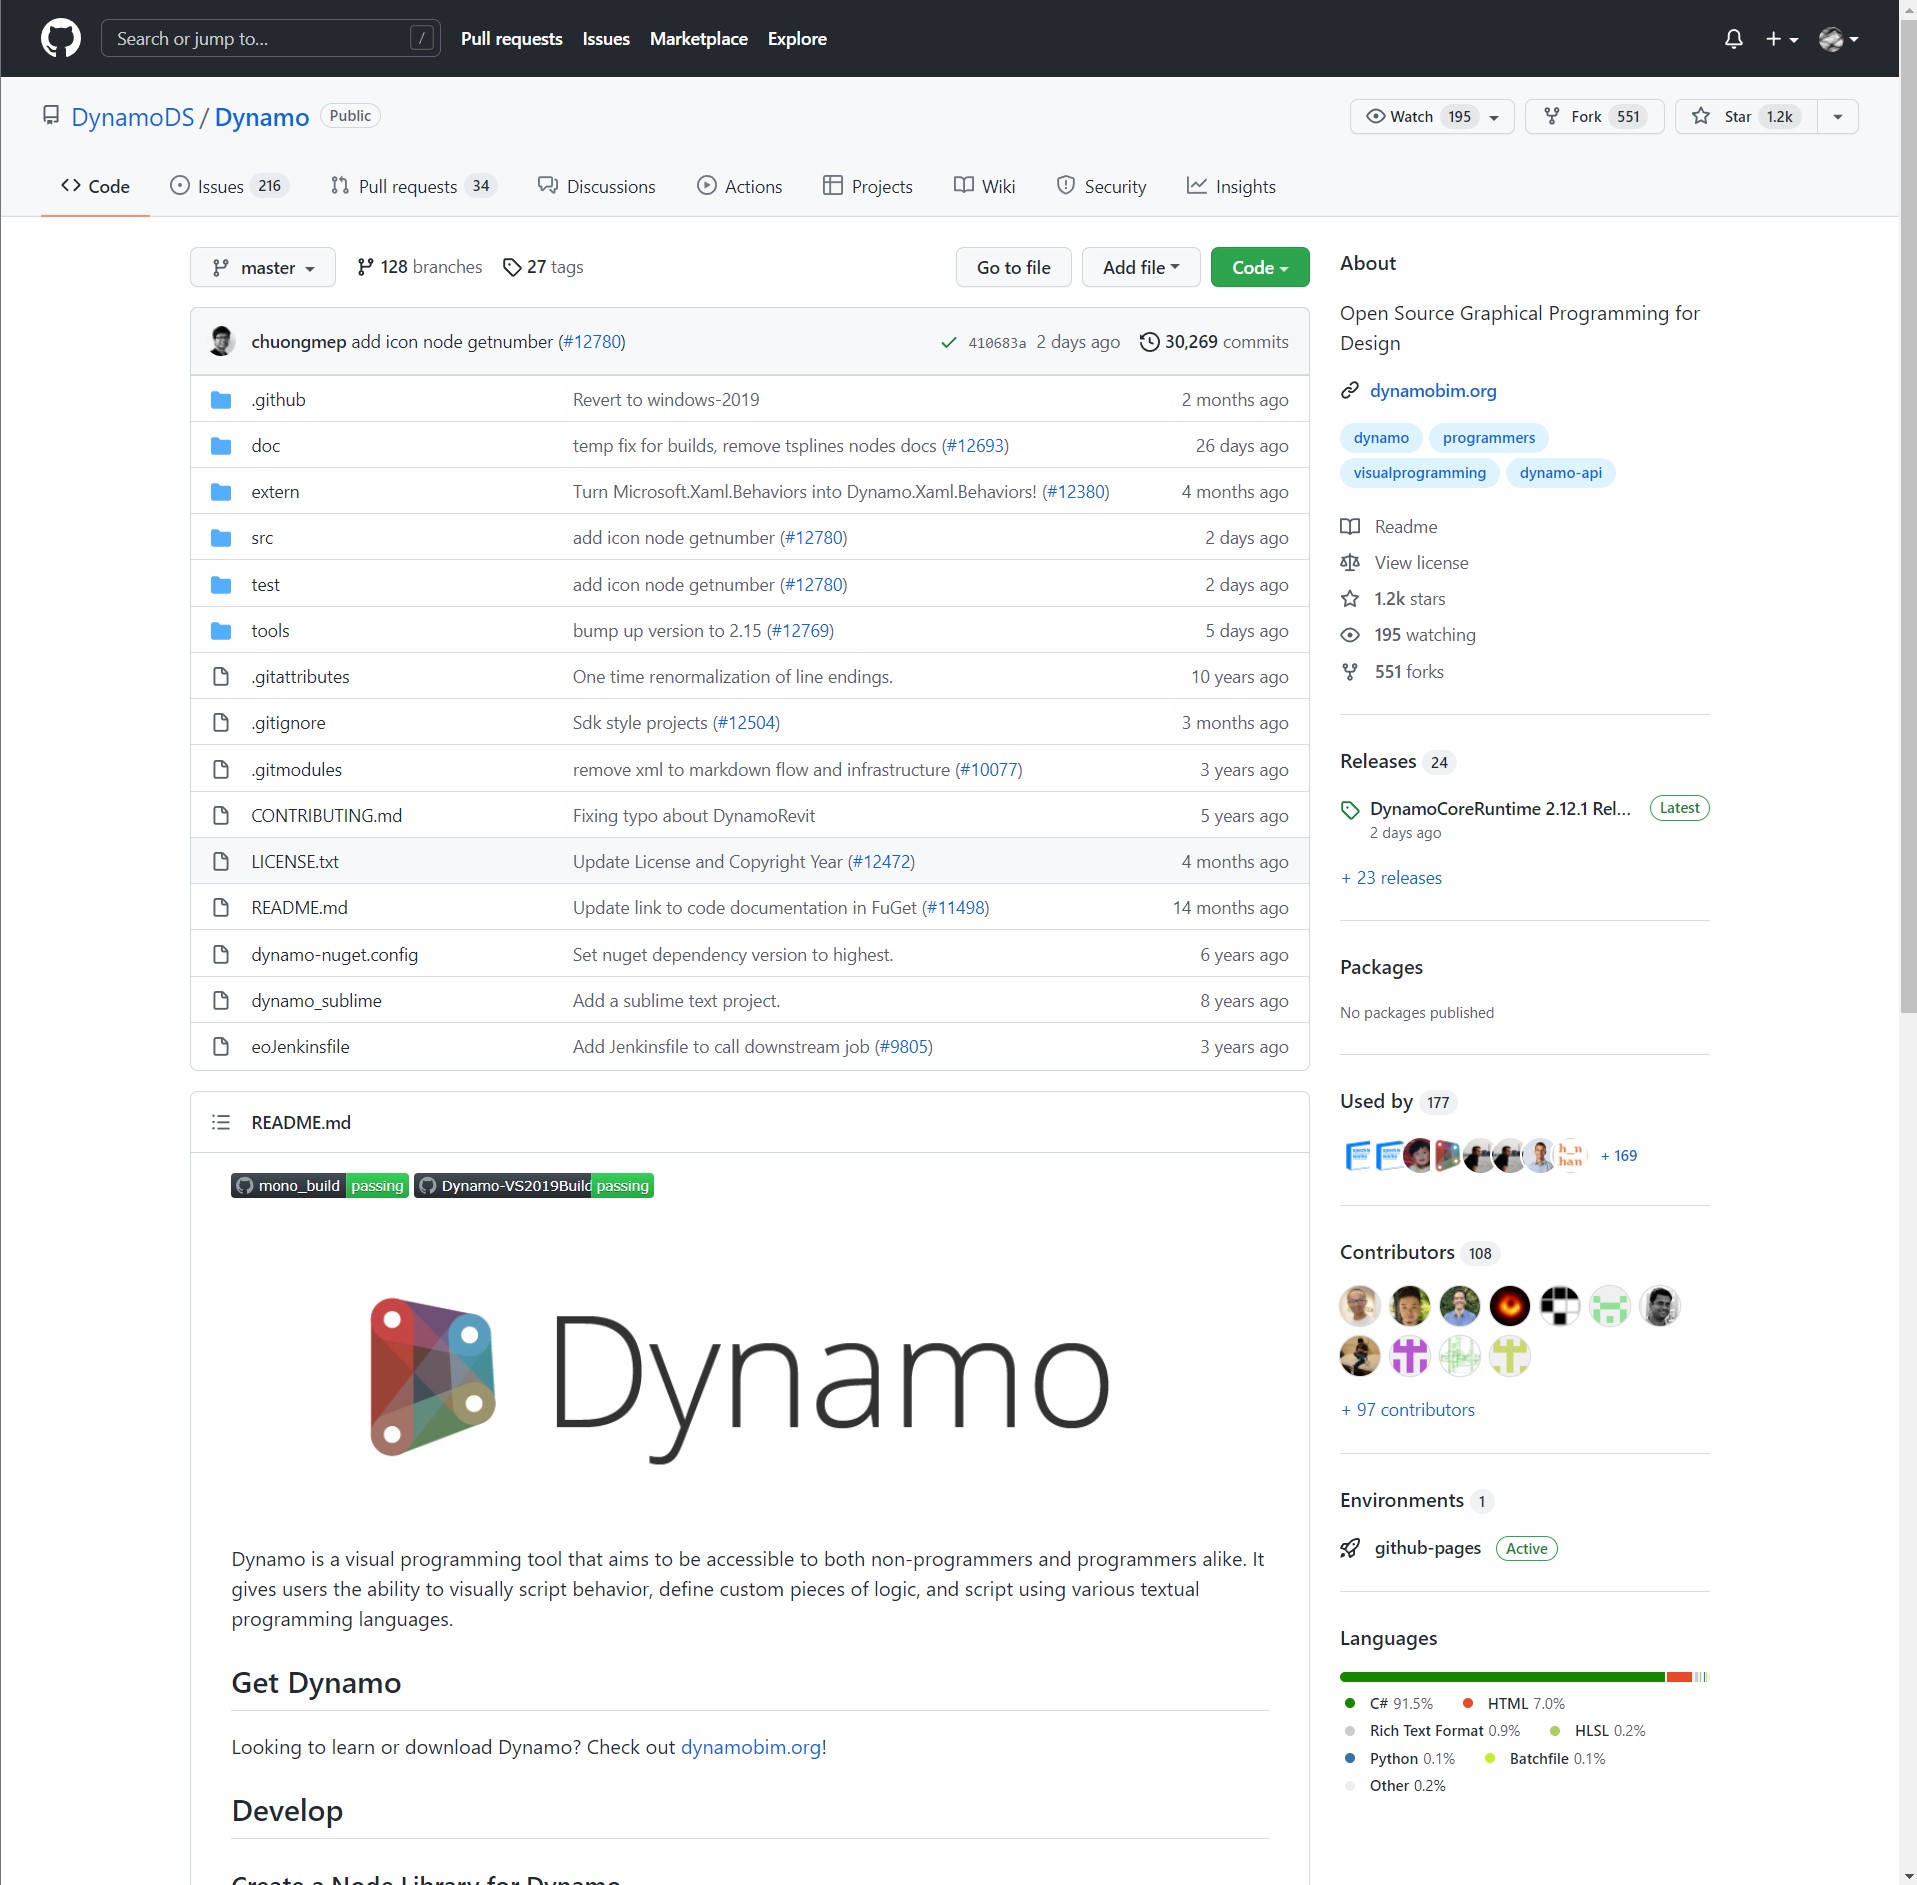The width and height of the screenshot is (1917, 1885).
Task: Check the commit status checkmark icon
Action: coord(948,342)
